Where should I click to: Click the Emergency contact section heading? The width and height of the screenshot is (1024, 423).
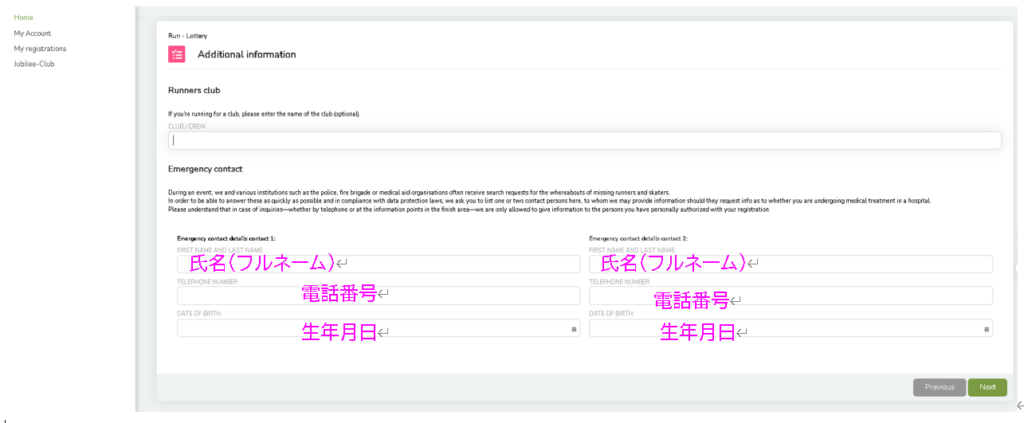point(205,169)
